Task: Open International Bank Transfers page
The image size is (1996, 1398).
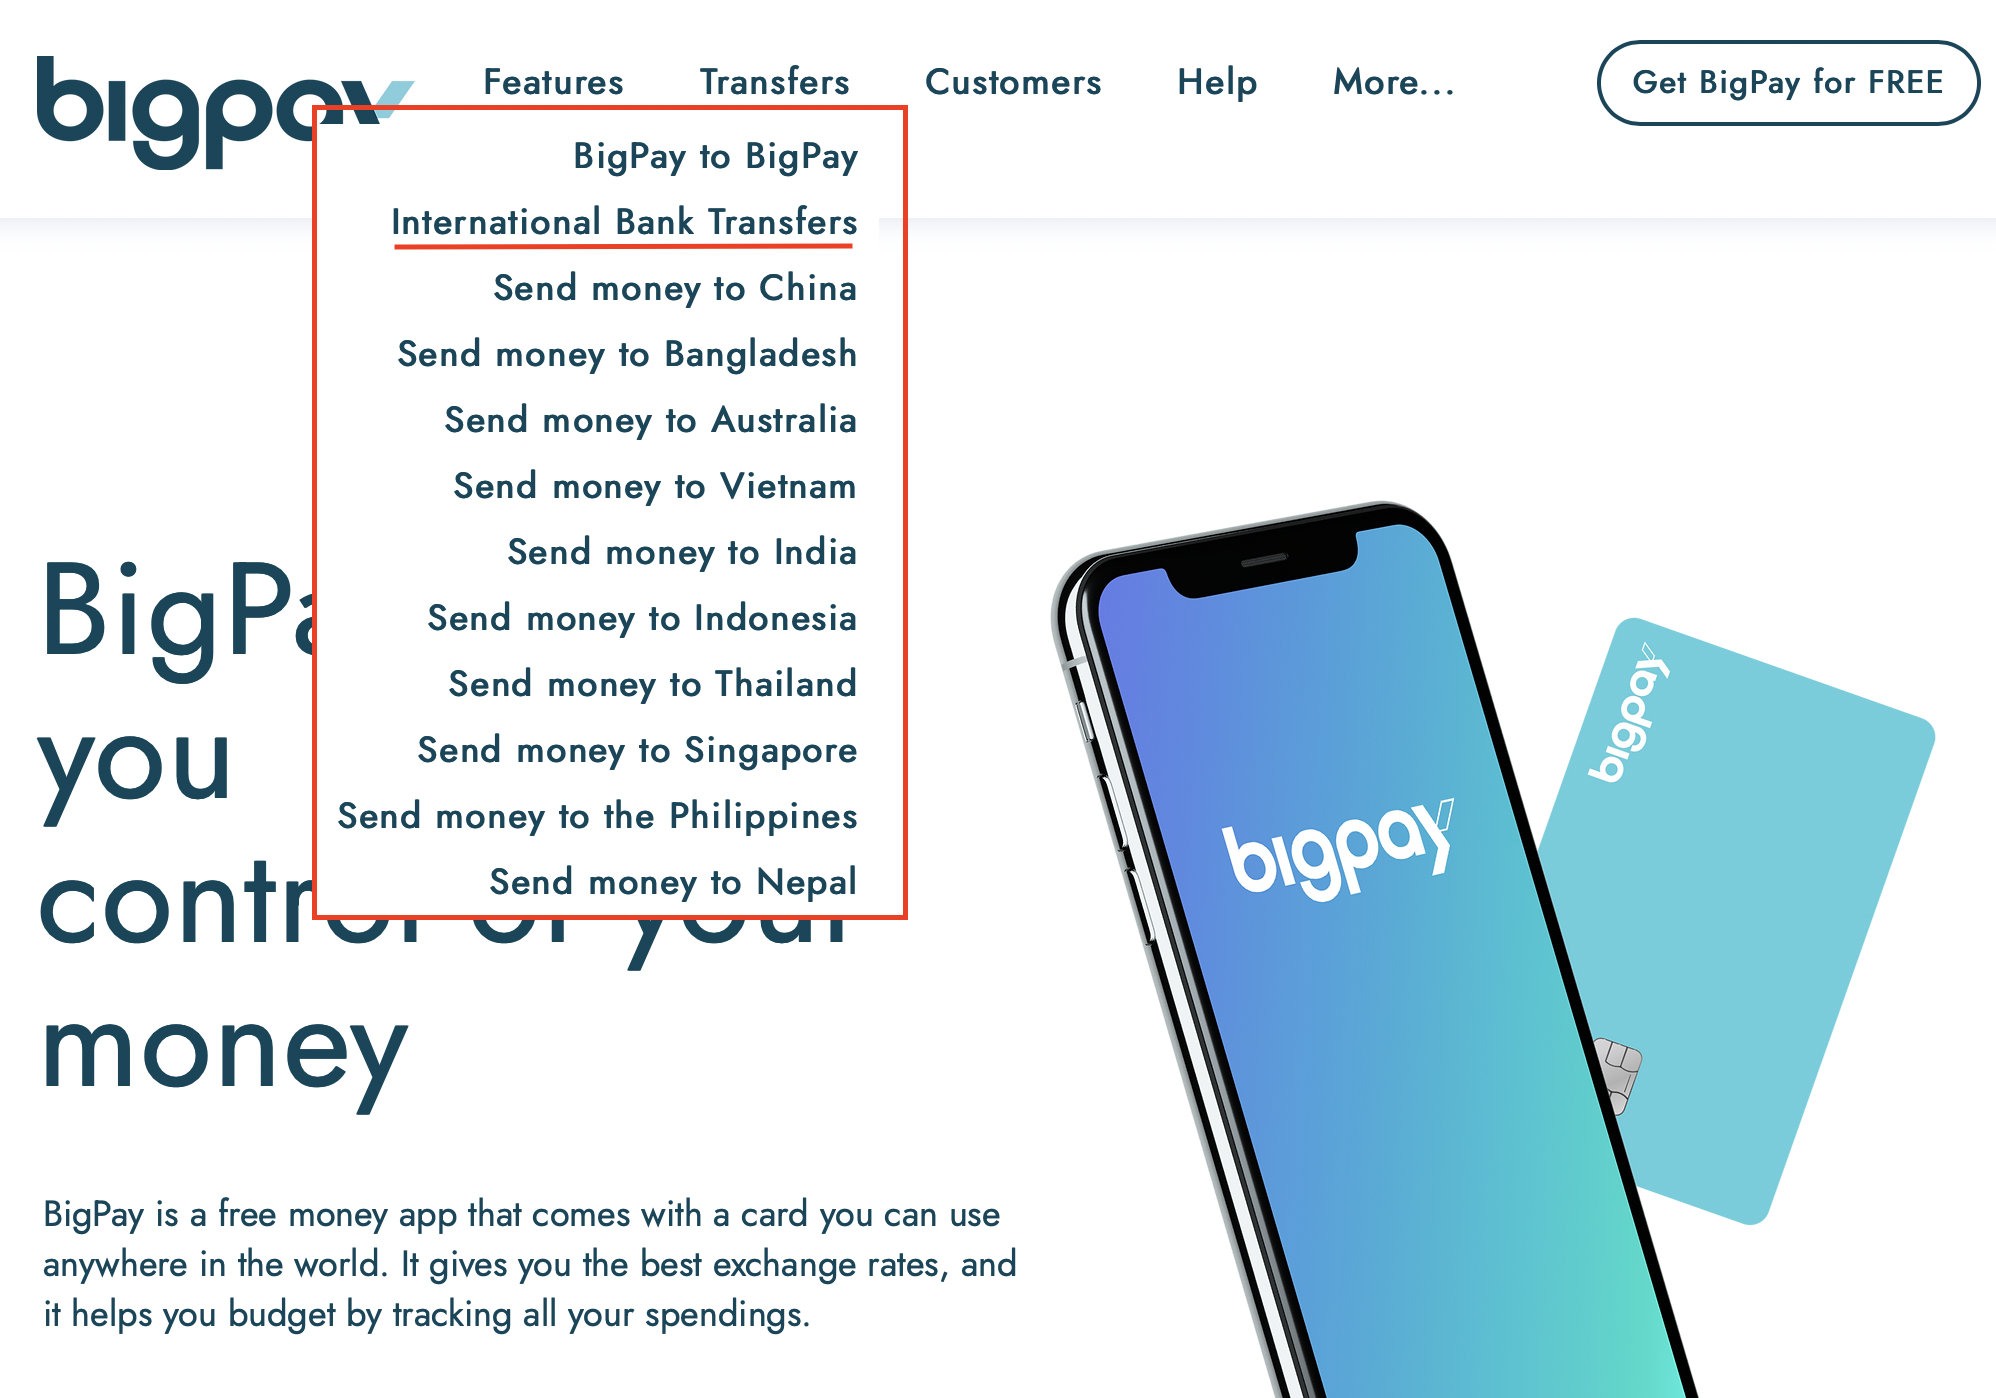Action: [x=624, y=222]
